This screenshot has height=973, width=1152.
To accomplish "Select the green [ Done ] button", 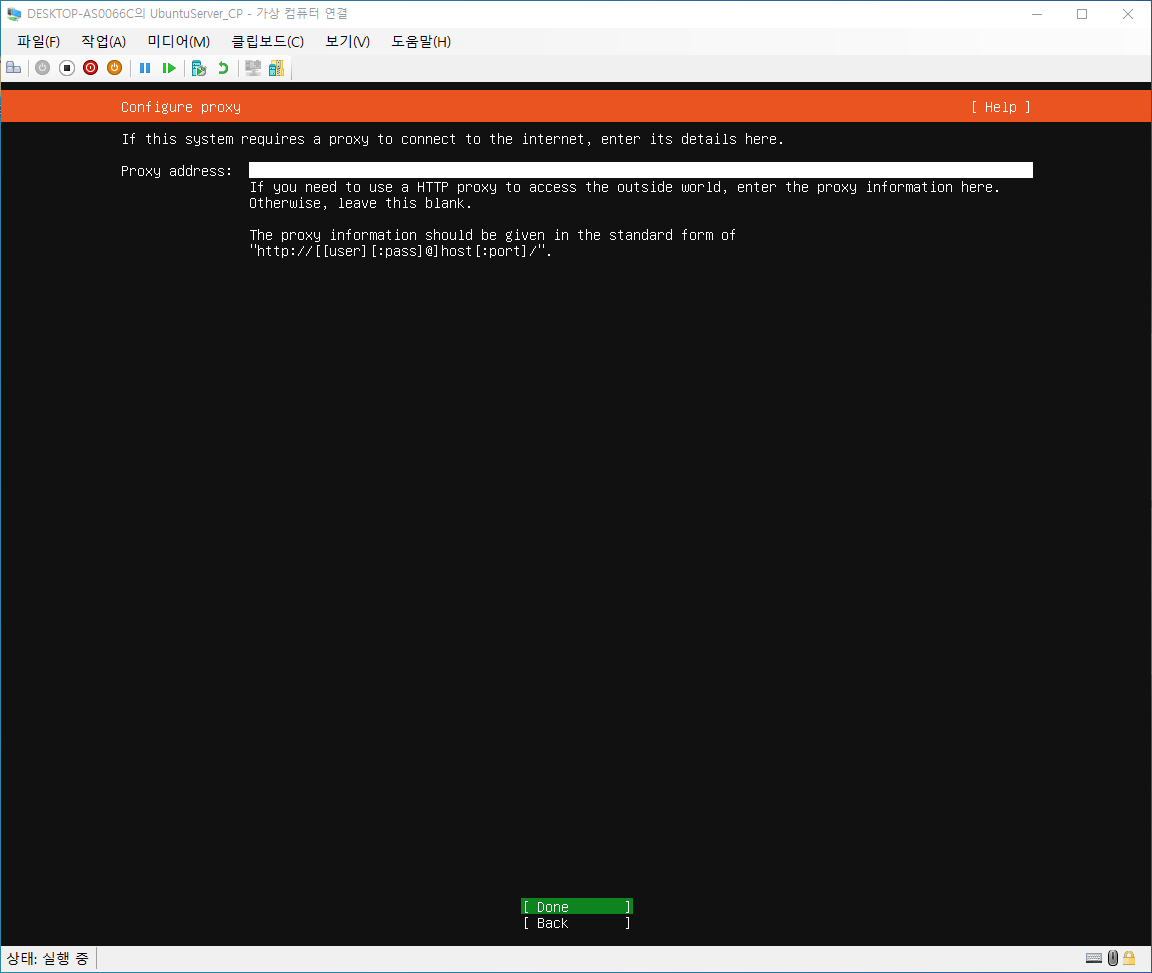I will coord(577,907).
